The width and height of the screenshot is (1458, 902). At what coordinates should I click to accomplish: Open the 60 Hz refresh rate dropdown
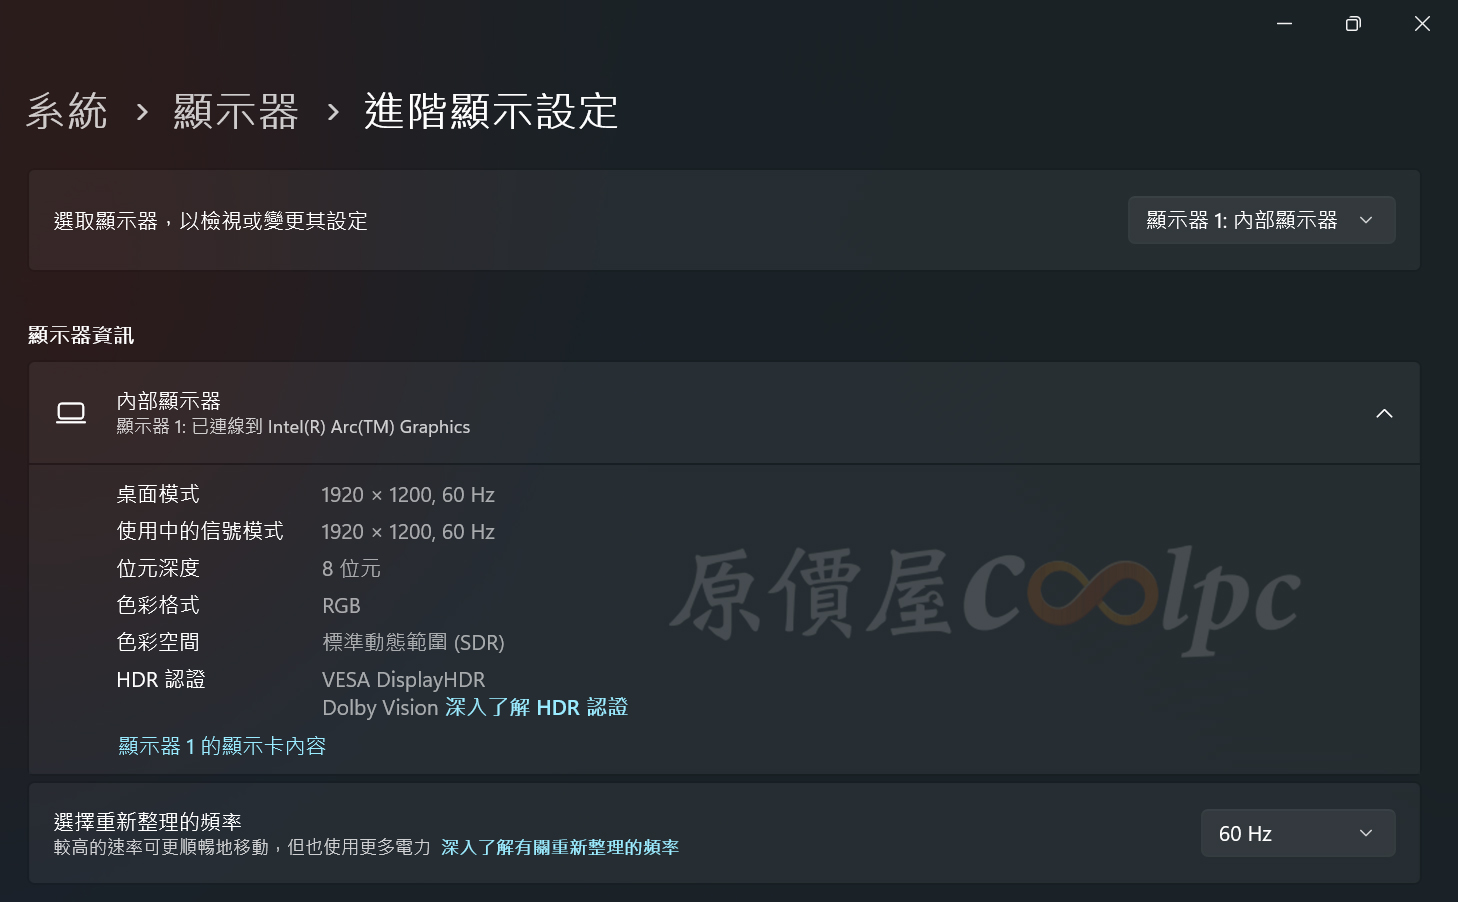pos(1297,833)
